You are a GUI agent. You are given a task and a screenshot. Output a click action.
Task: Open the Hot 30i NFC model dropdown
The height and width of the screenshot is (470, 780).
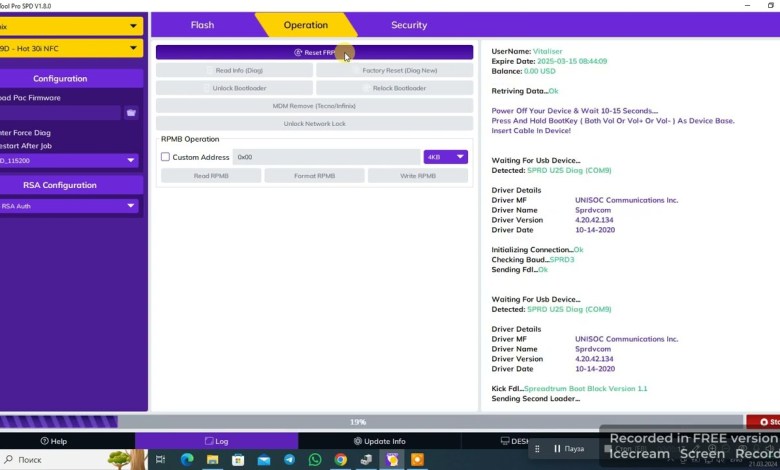point(70,48)
